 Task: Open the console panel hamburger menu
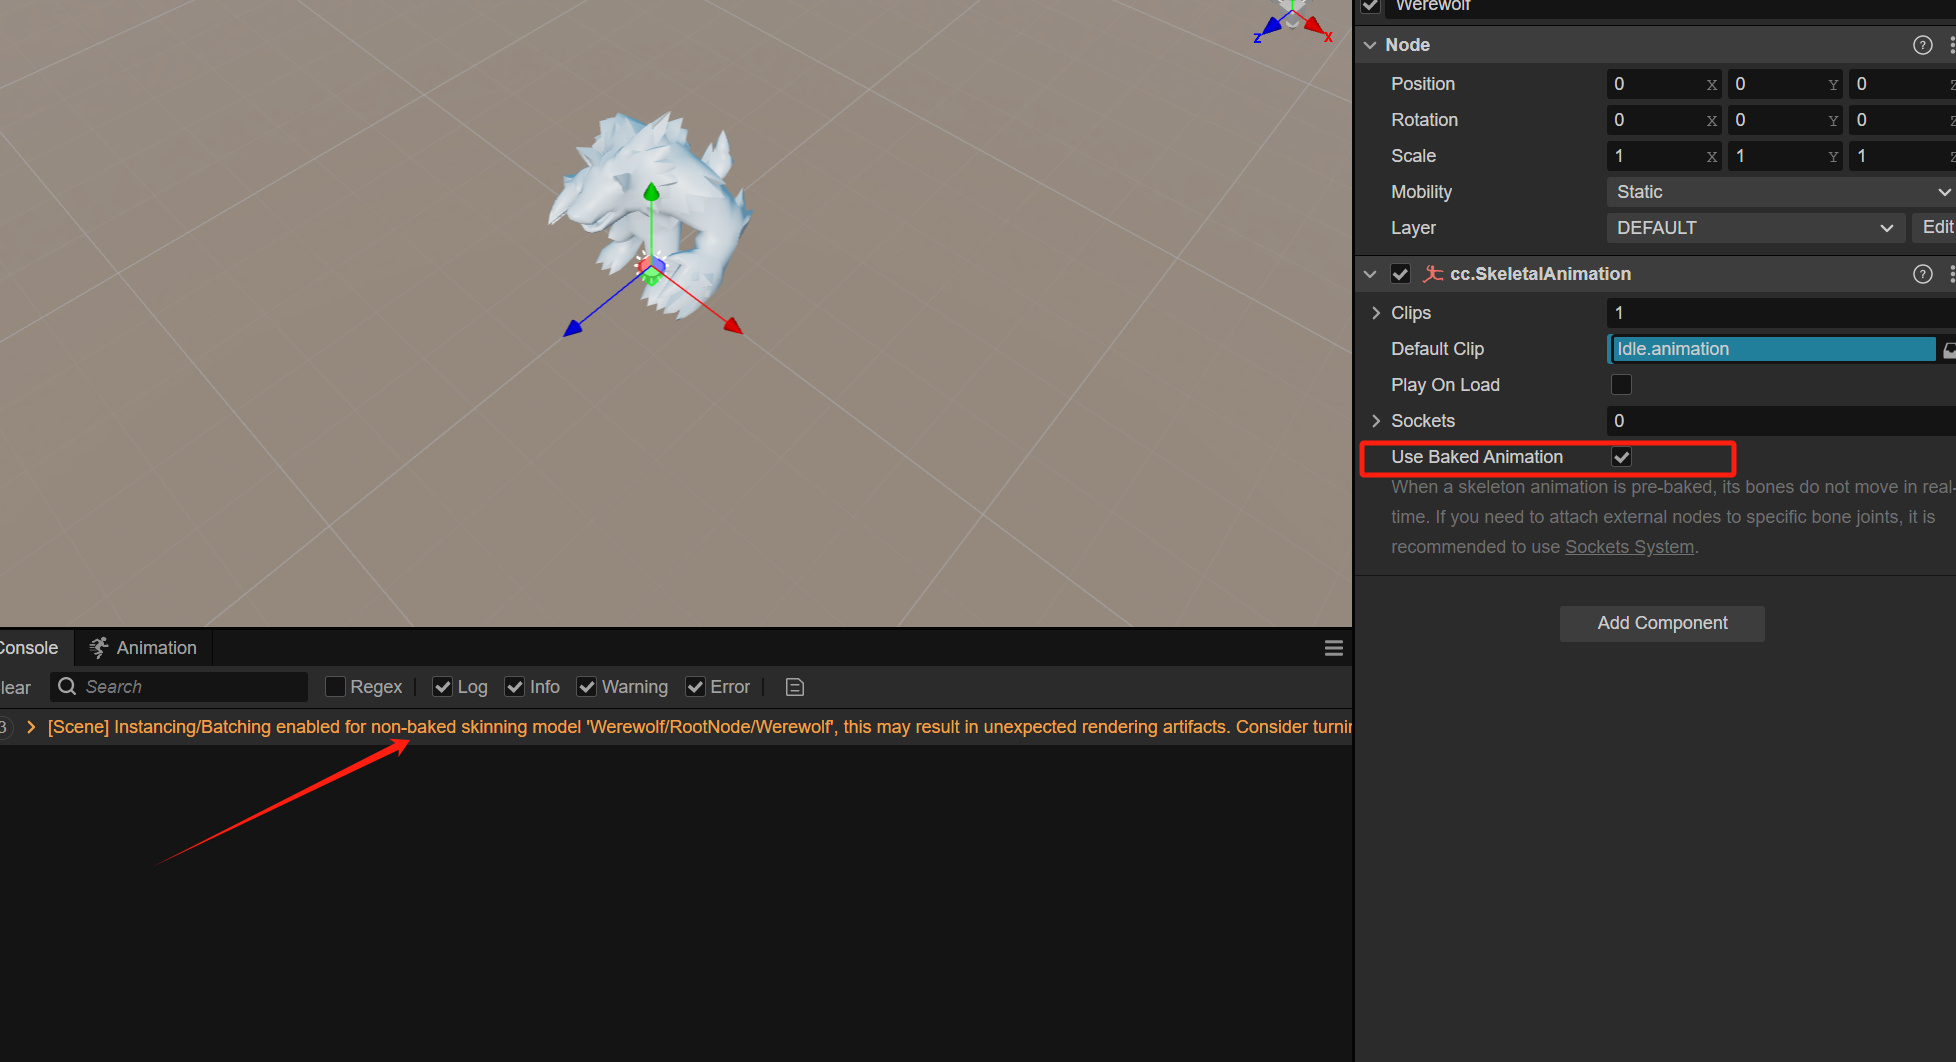(x=1333, y=648)
